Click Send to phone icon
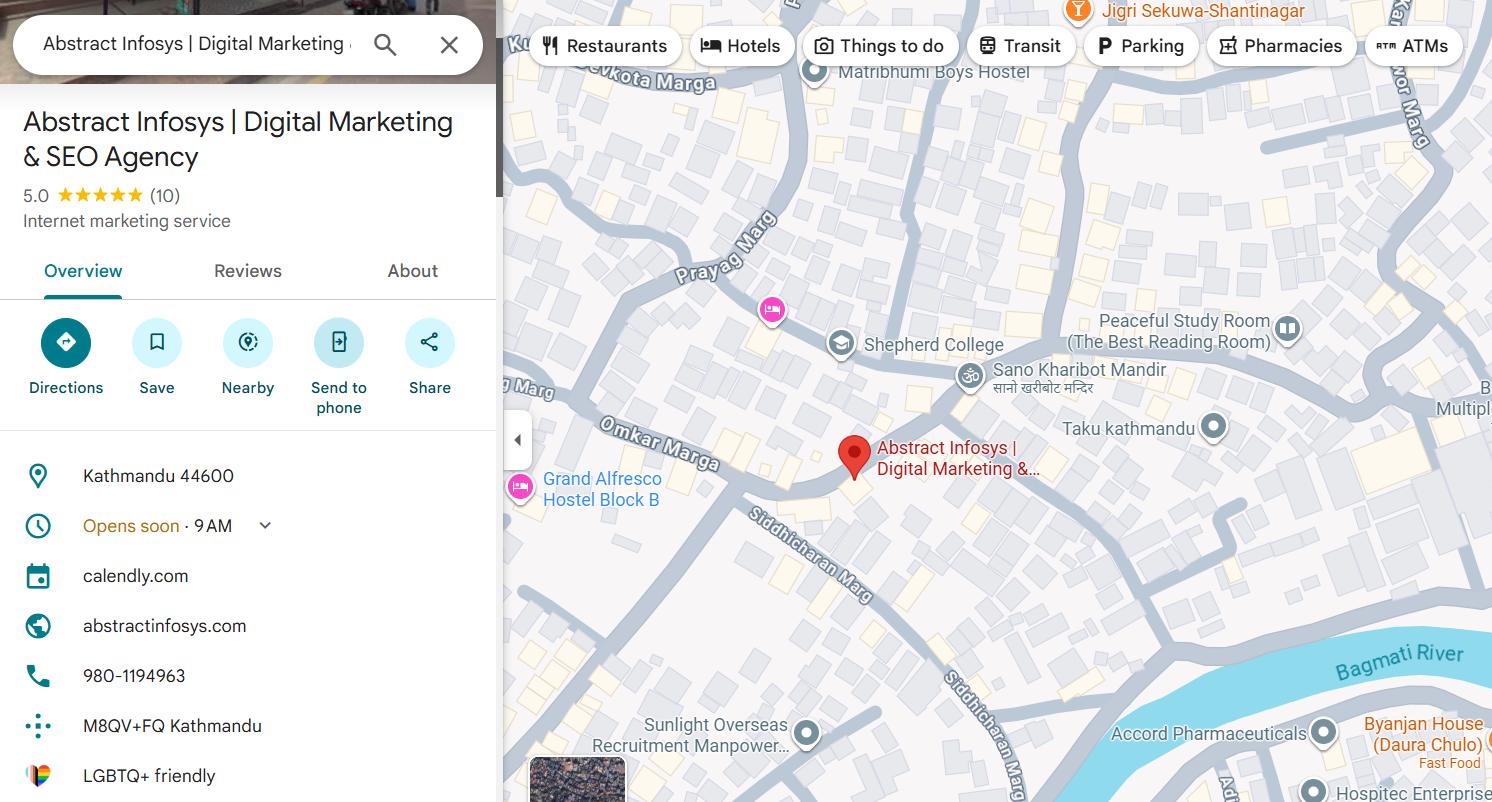This screenshot has height=802, width=1492. click(339, 343)
